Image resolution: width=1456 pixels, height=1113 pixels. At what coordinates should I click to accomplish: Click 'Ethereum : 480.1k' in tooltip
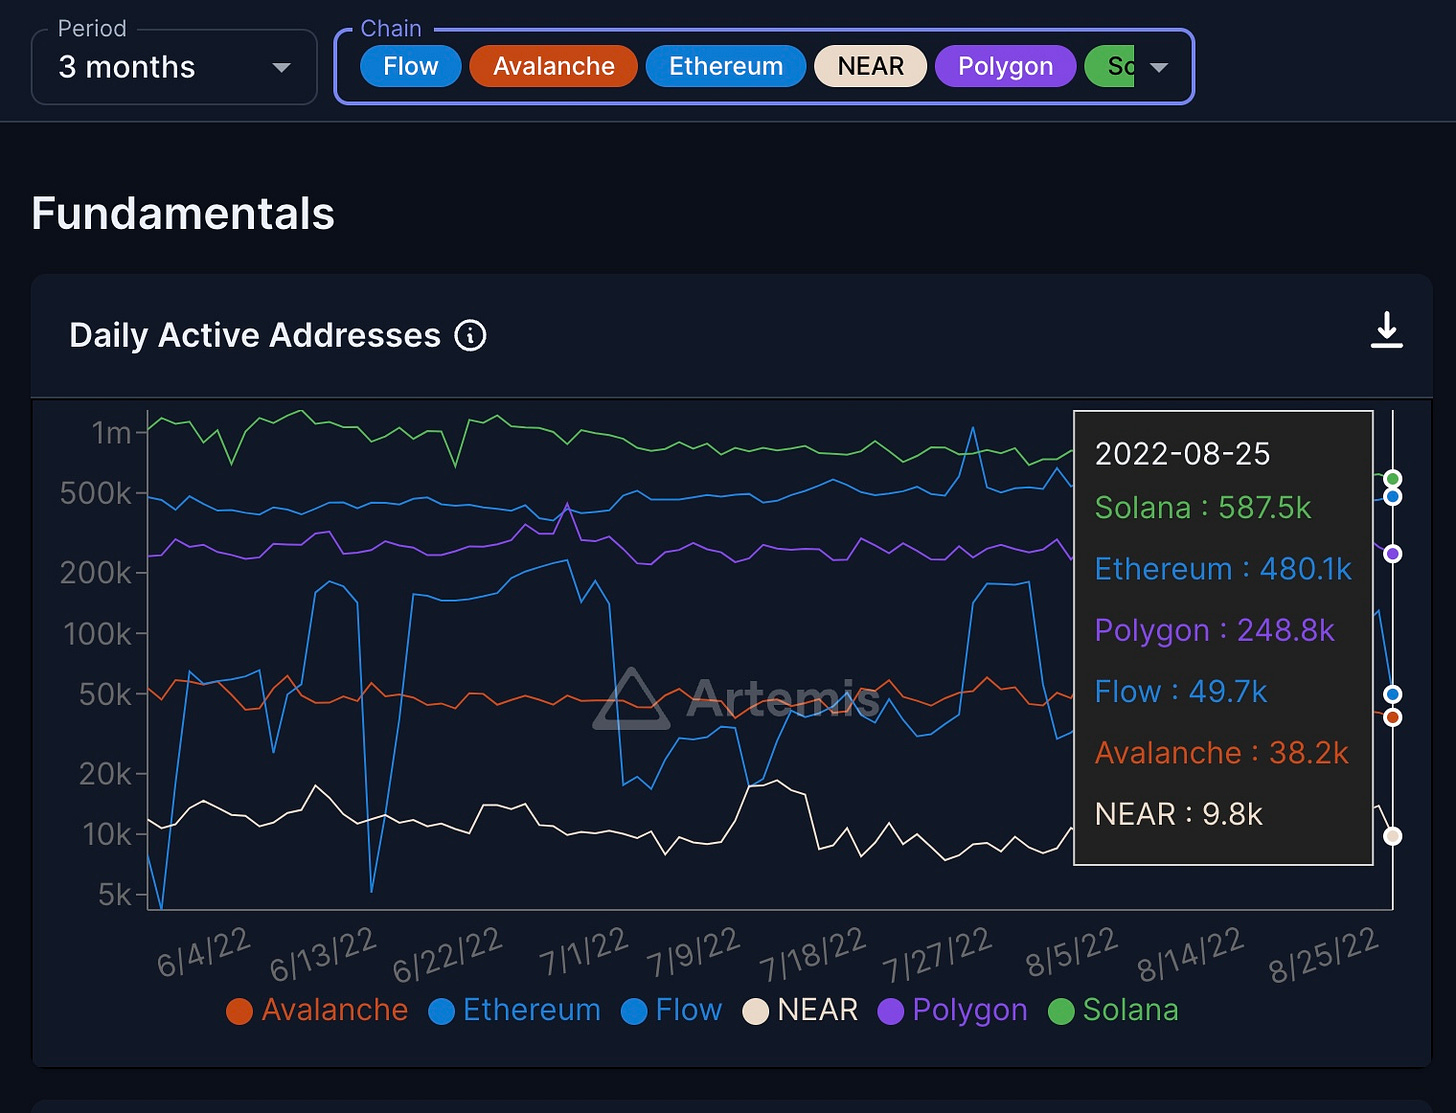pos(1223,569)
